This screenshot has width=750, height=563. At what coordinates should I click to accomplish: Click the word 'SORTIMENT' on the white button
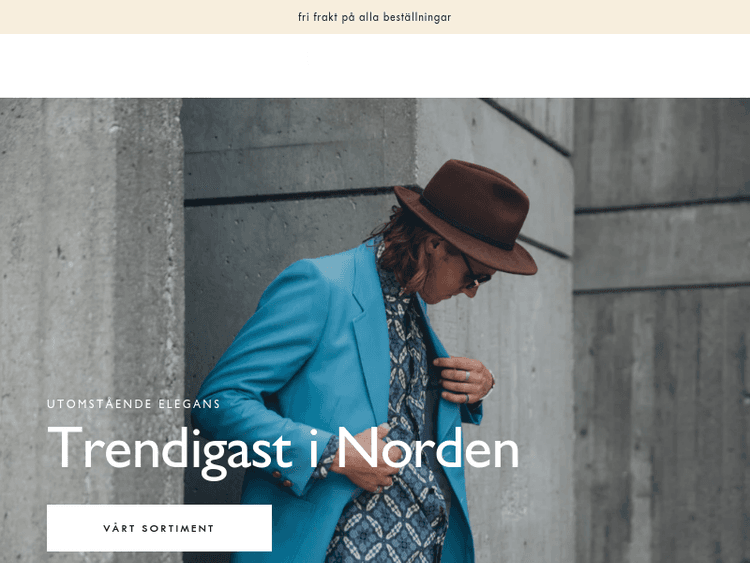(x=178, y=529)
